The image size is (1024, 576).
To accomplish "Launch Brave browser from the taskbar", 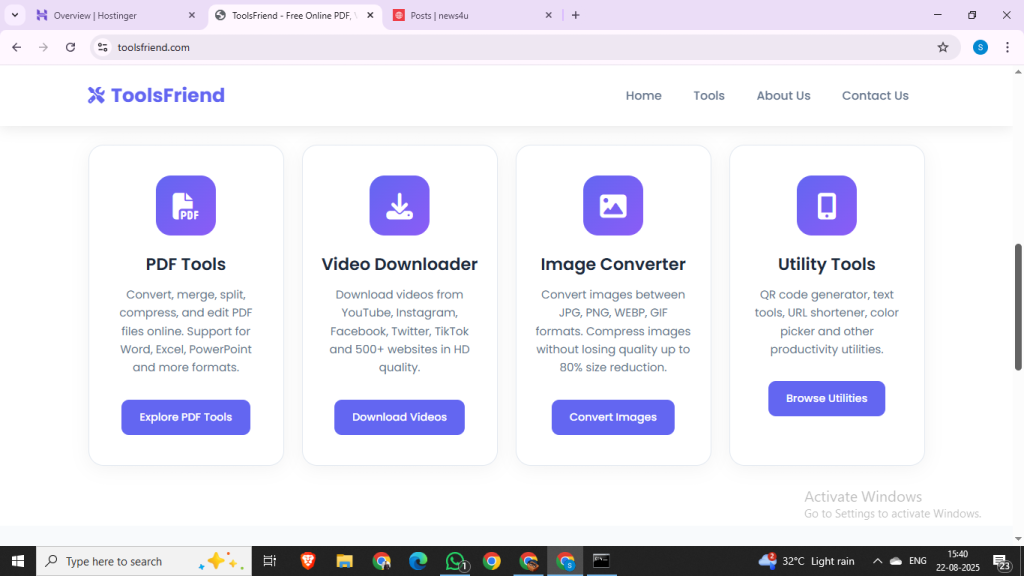I will (x=308, y=561).
